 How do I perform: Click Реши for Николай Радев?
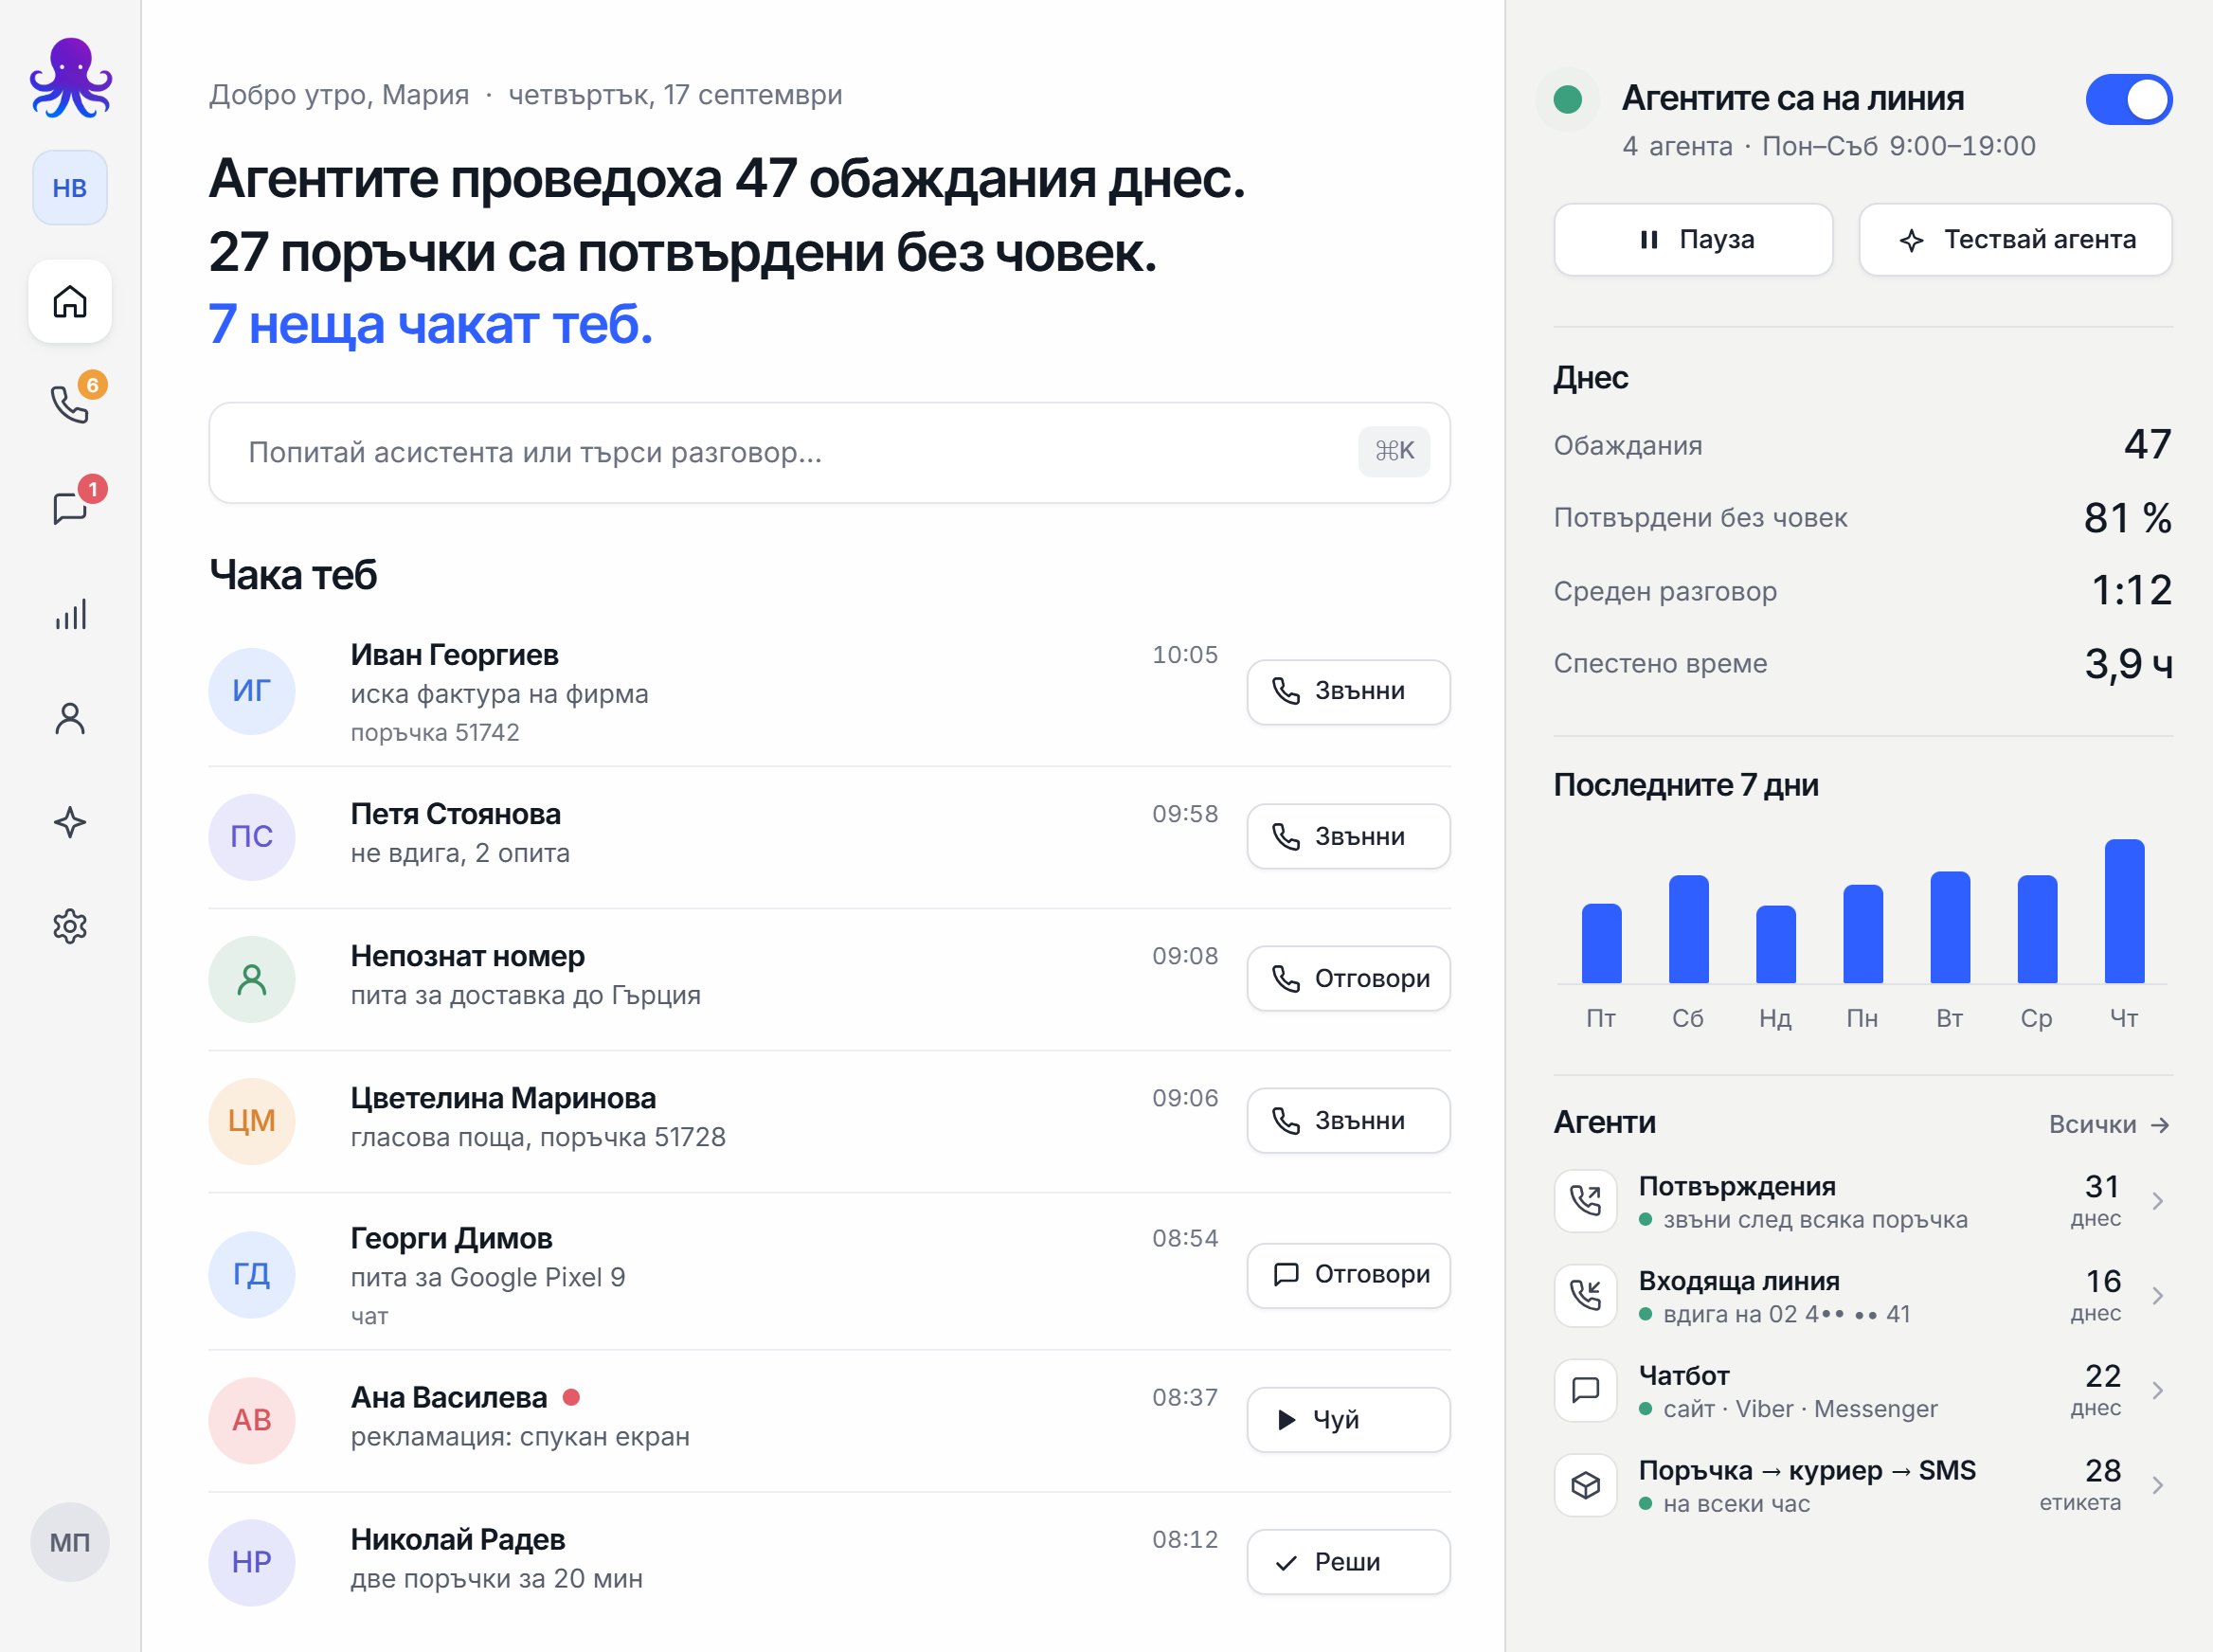pyautogui.click(x=1348, y=1561)
